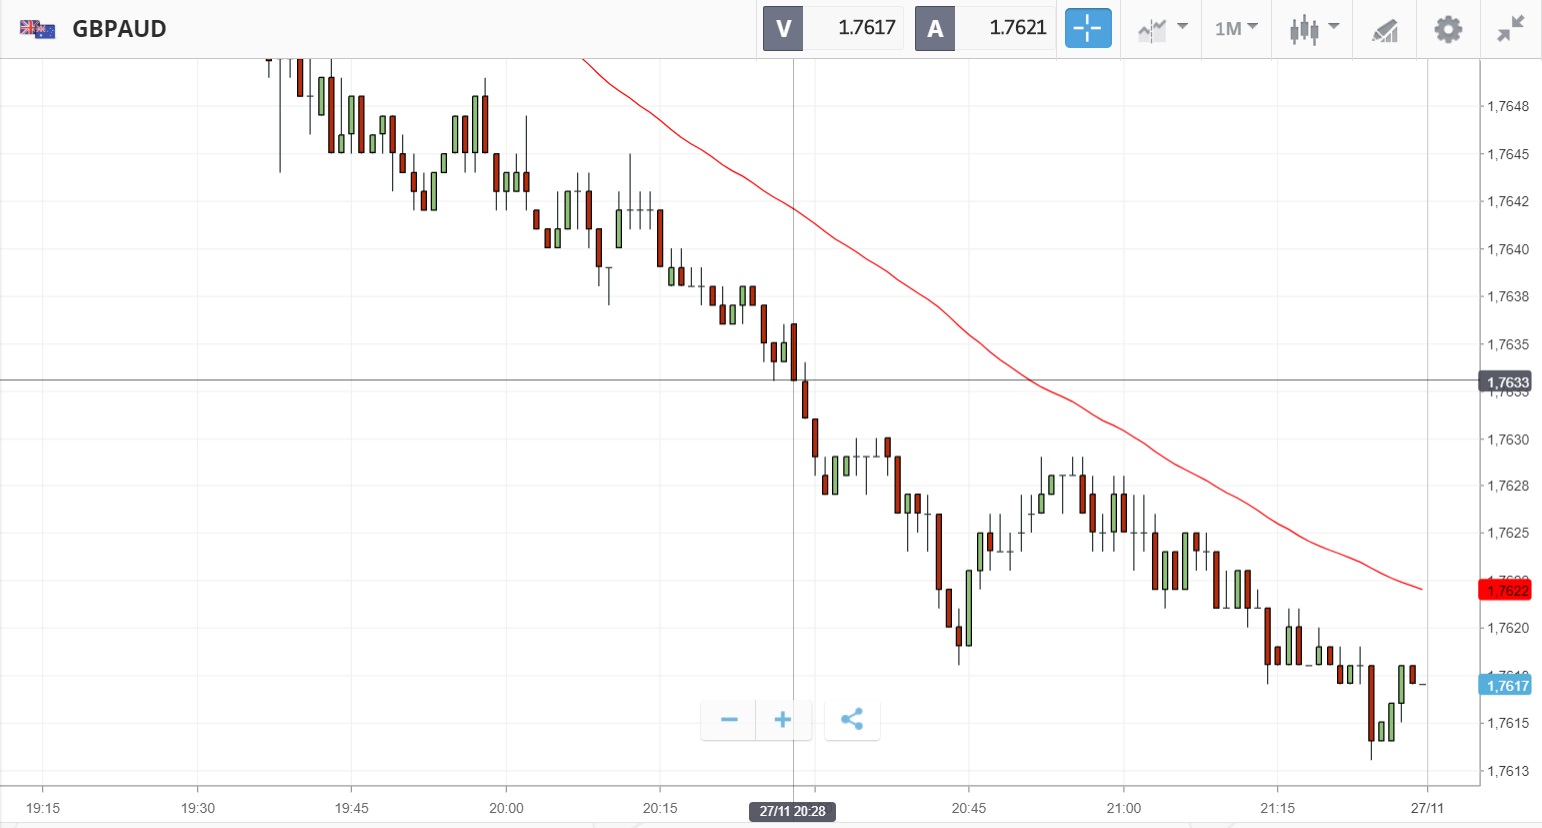This screenshot has width=1542, height=828.
Task: Share the chart via share icon
Action: click(852, 720)
